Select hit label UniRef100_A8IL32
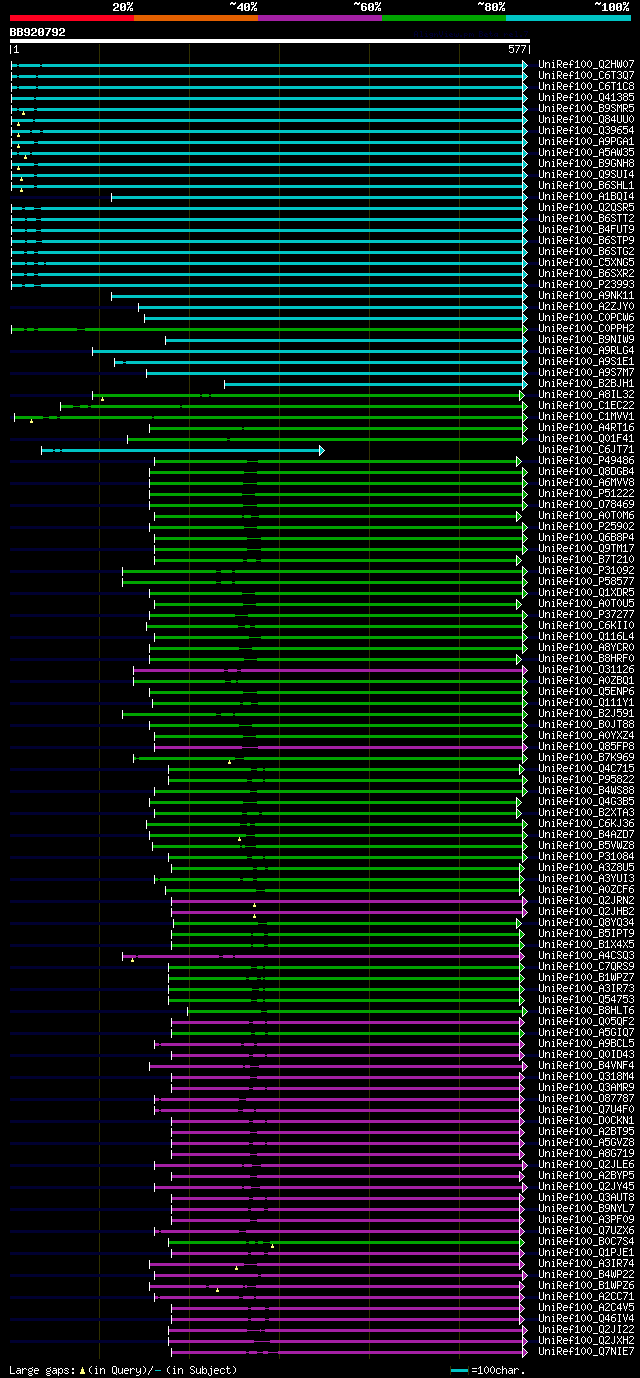Viewport: 640px width, 1378px height. tap(586, 394)
